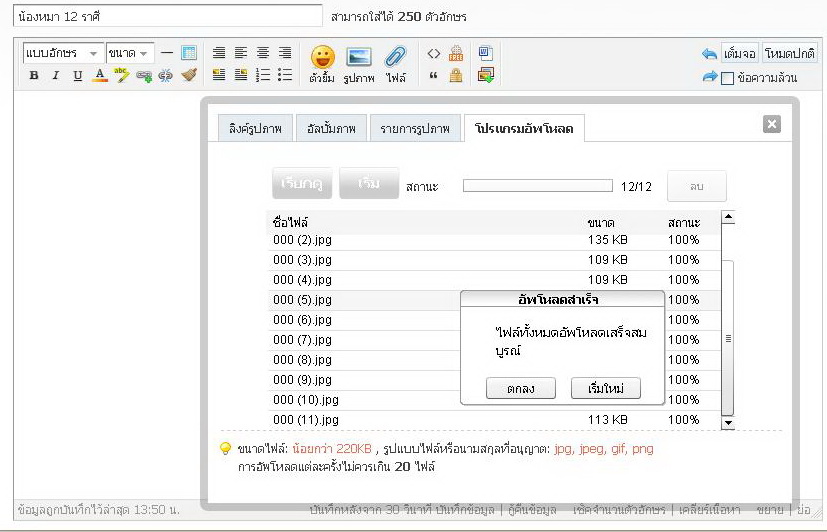Remove link with the broken chain icon
The width and height of the screenshot is (827, 532).
(x=166, y=75)
